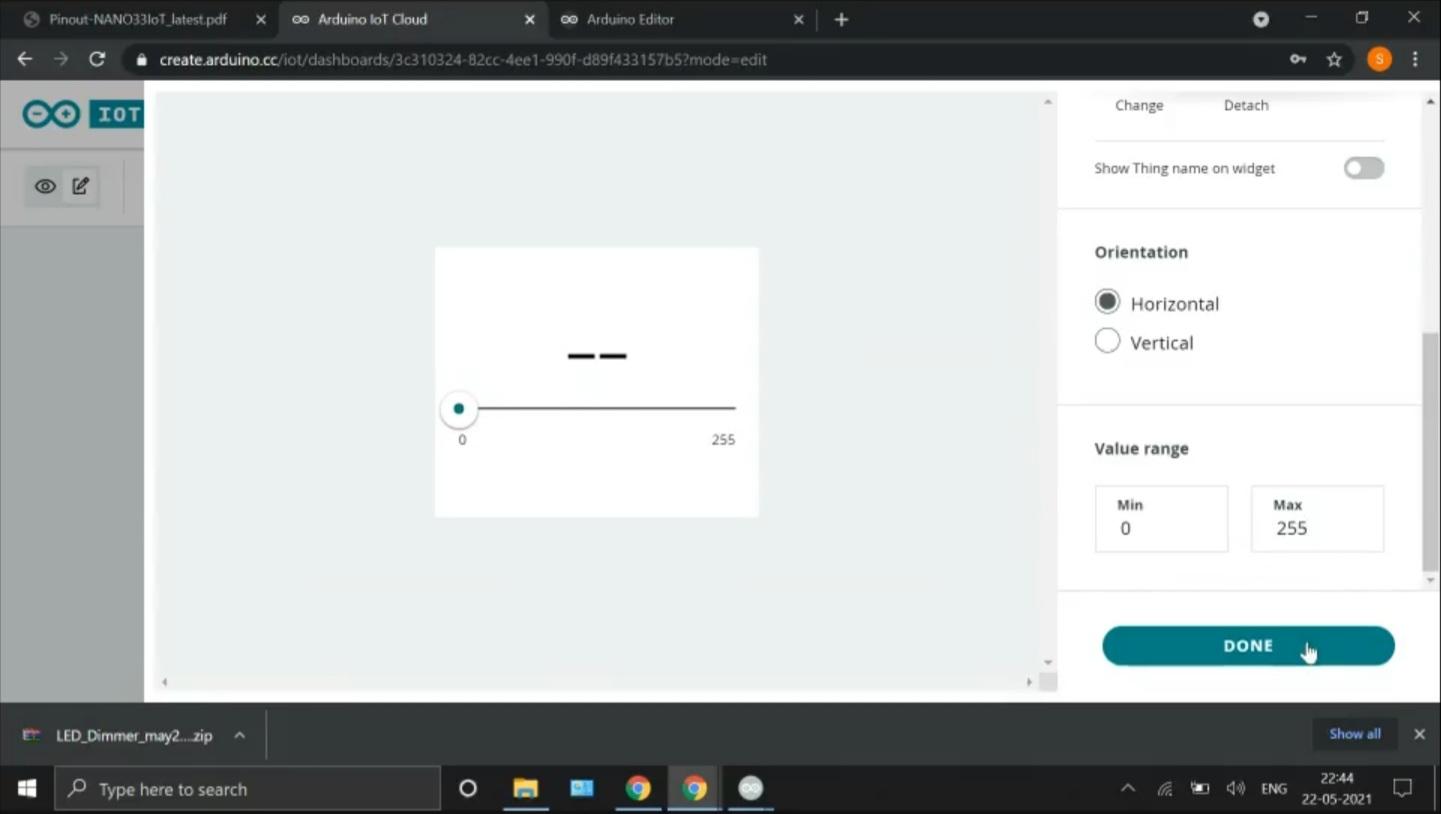The width and height of the screenshot is (1441, 814).
Task: Switch to dashboard view mode eye icon
Action: [45, 186]
